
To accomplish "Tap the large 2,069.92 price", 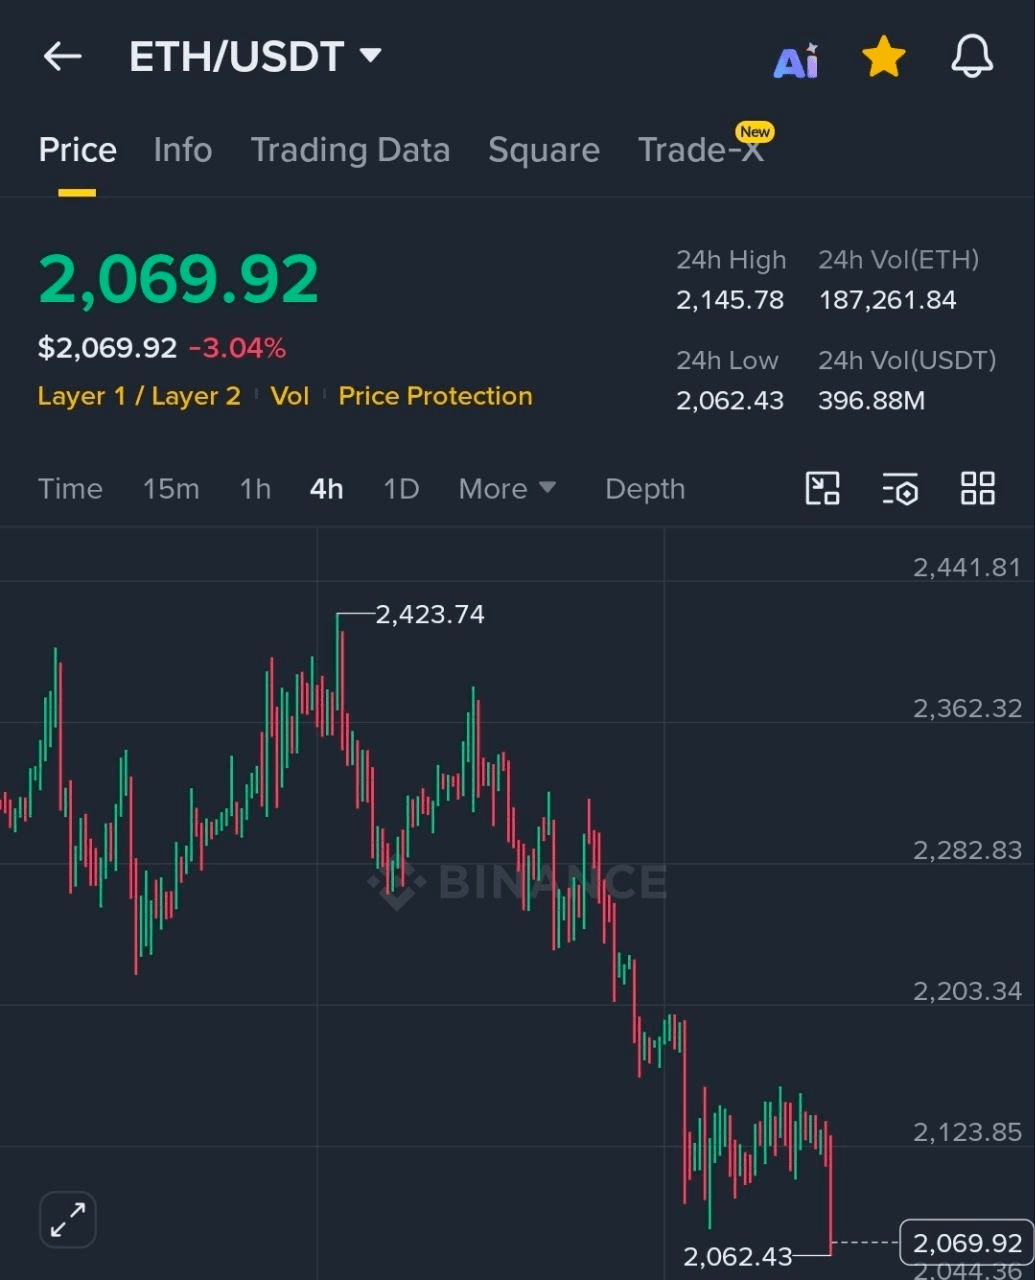I will point(178,279).
